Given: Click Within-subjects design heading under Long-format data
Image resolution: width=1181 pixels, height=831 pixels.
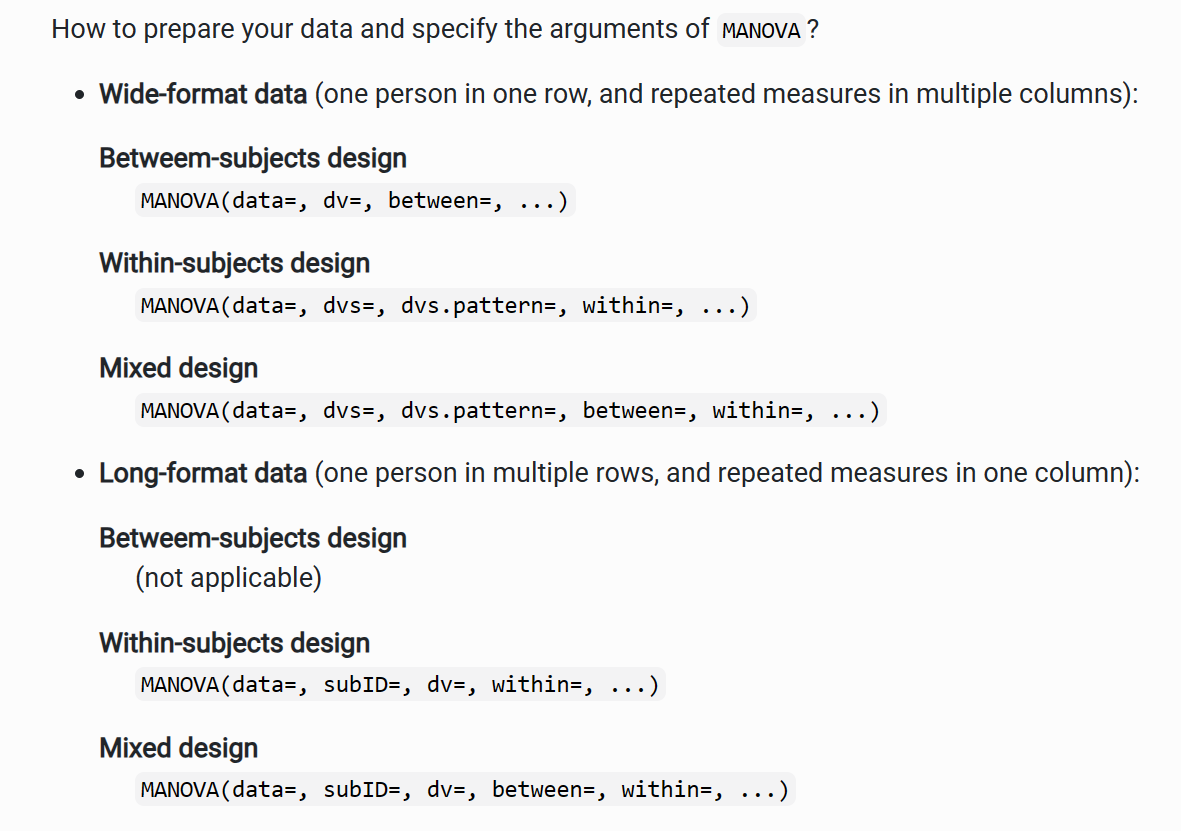Looking at the screenshot, I should tap(234, 643).
